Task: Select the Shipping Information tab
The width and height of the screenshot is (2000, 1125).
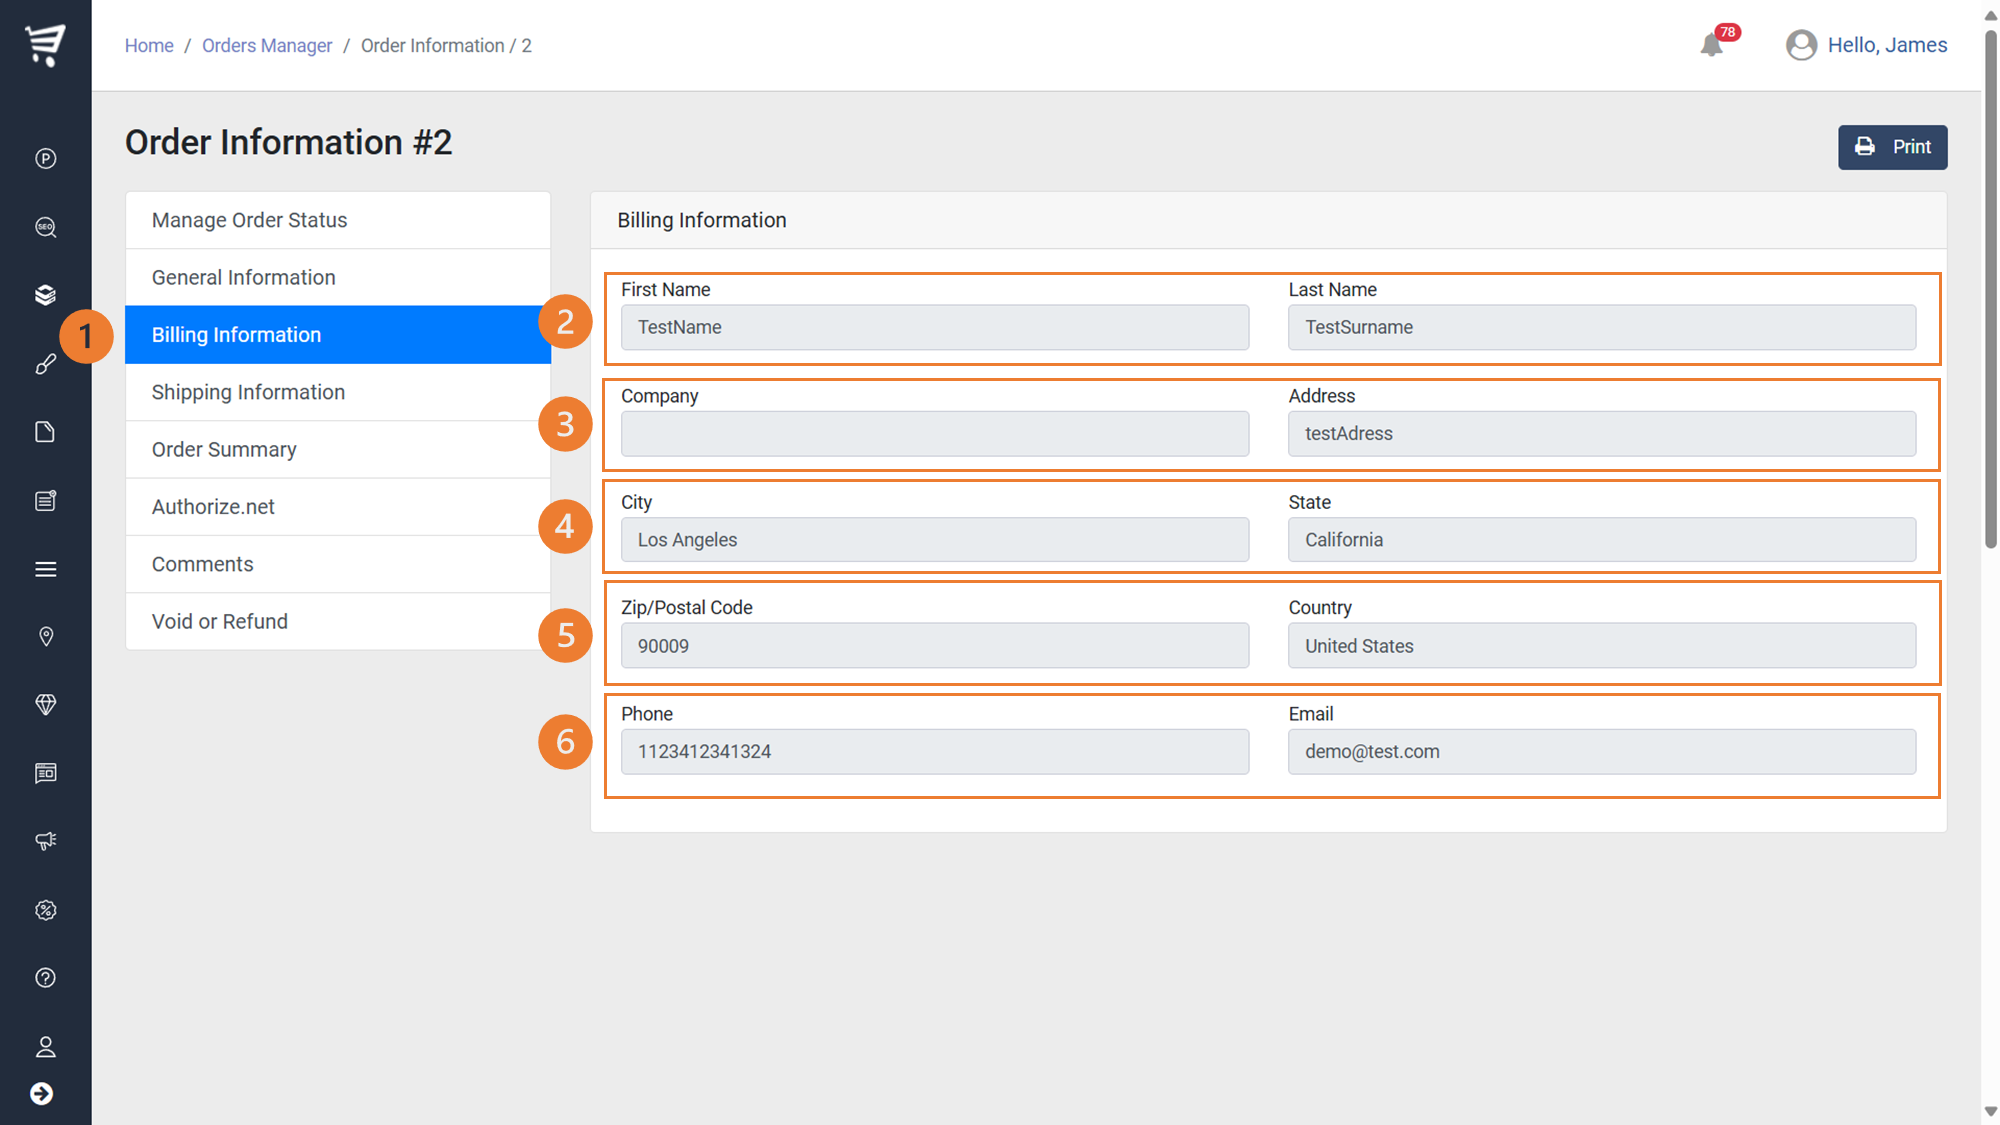Action: coord(248,392)
